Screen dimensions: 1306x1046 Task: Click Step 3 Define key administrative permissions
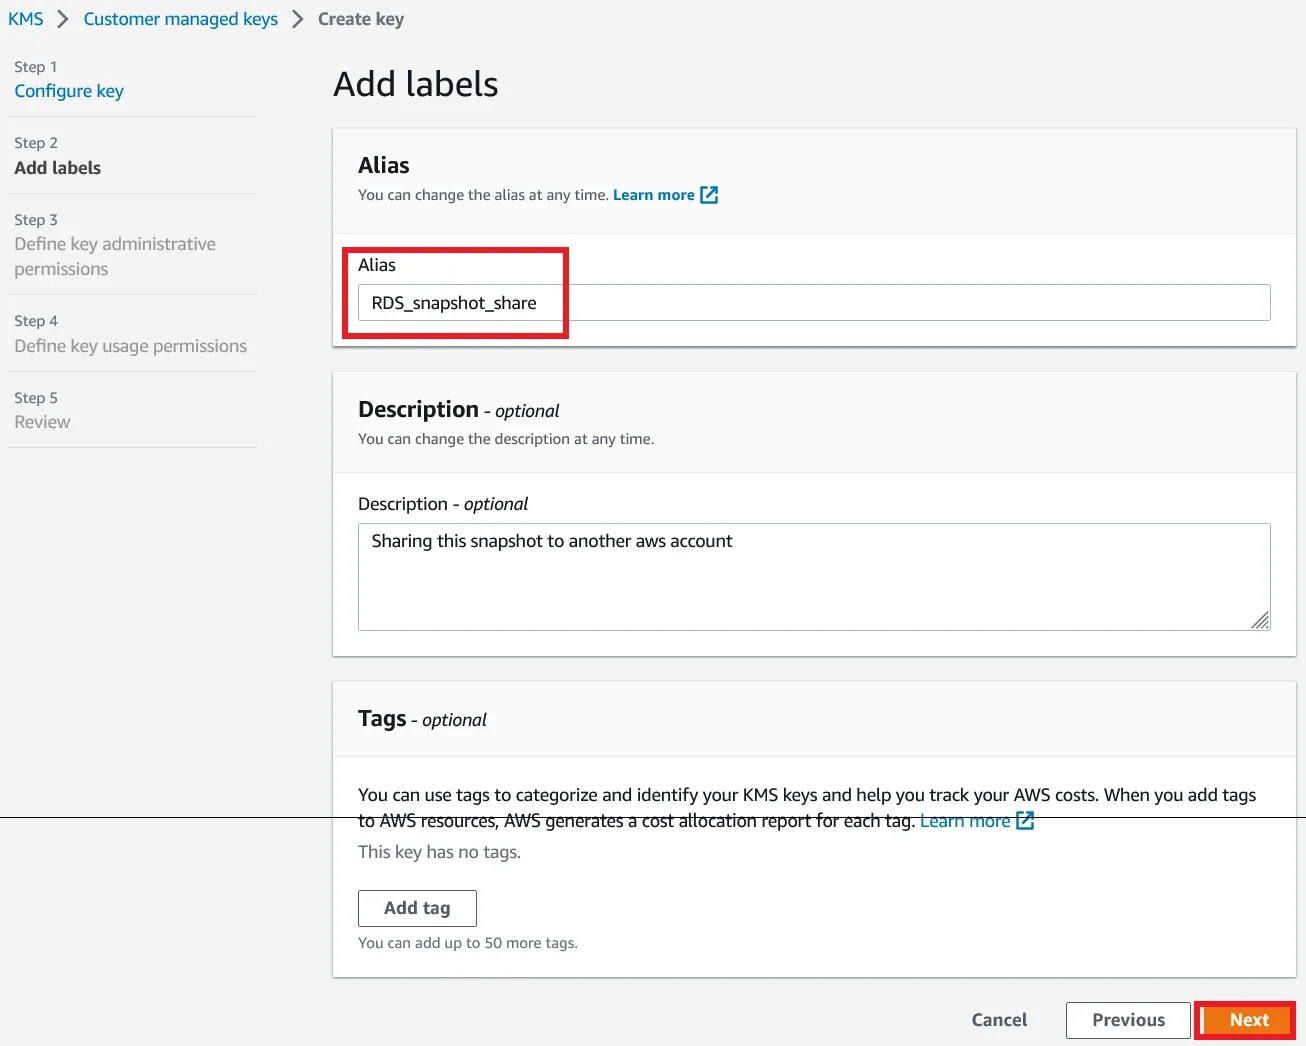tap(115, 256)
